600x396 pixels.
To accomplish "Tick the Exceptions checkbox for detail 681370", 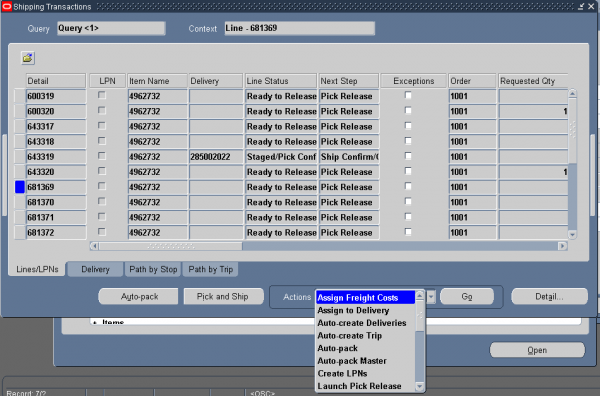I will pyautogui.click(x=408, y=202).
